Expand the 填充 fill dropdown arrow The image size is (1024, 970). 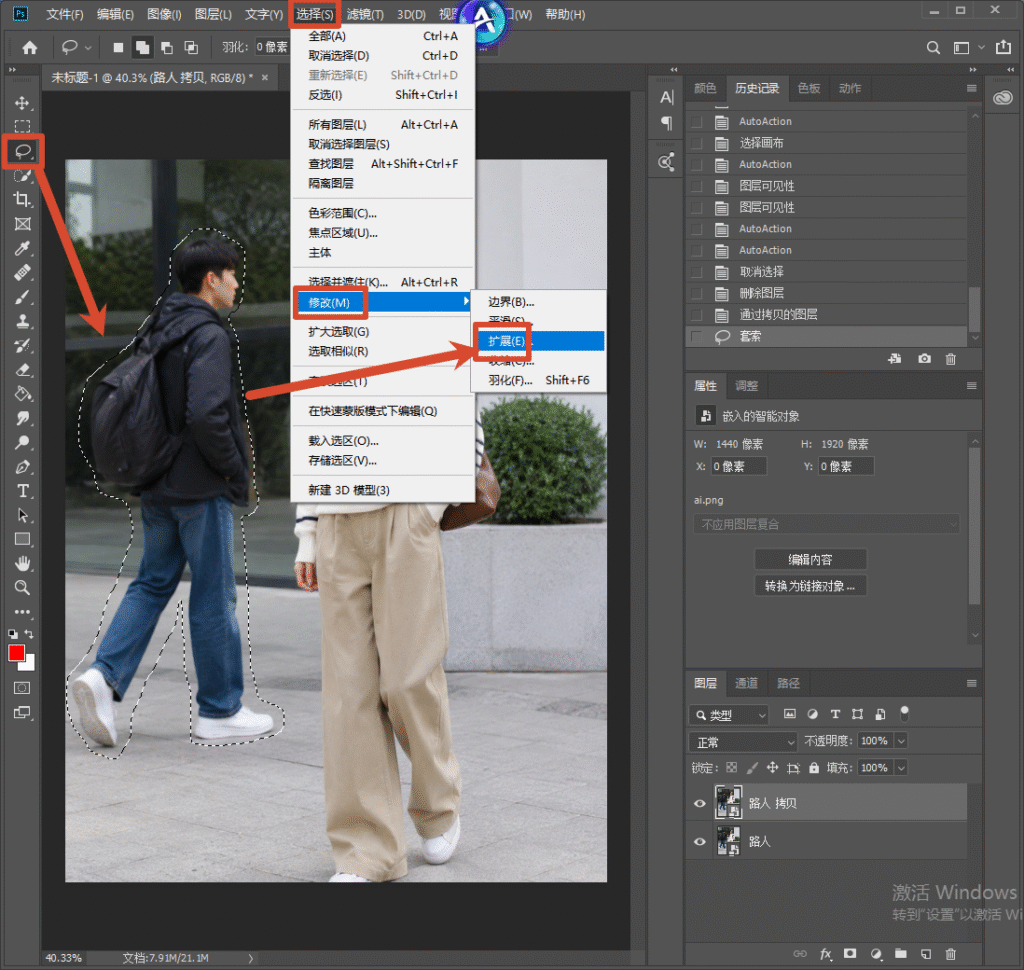tap(901, 768)
